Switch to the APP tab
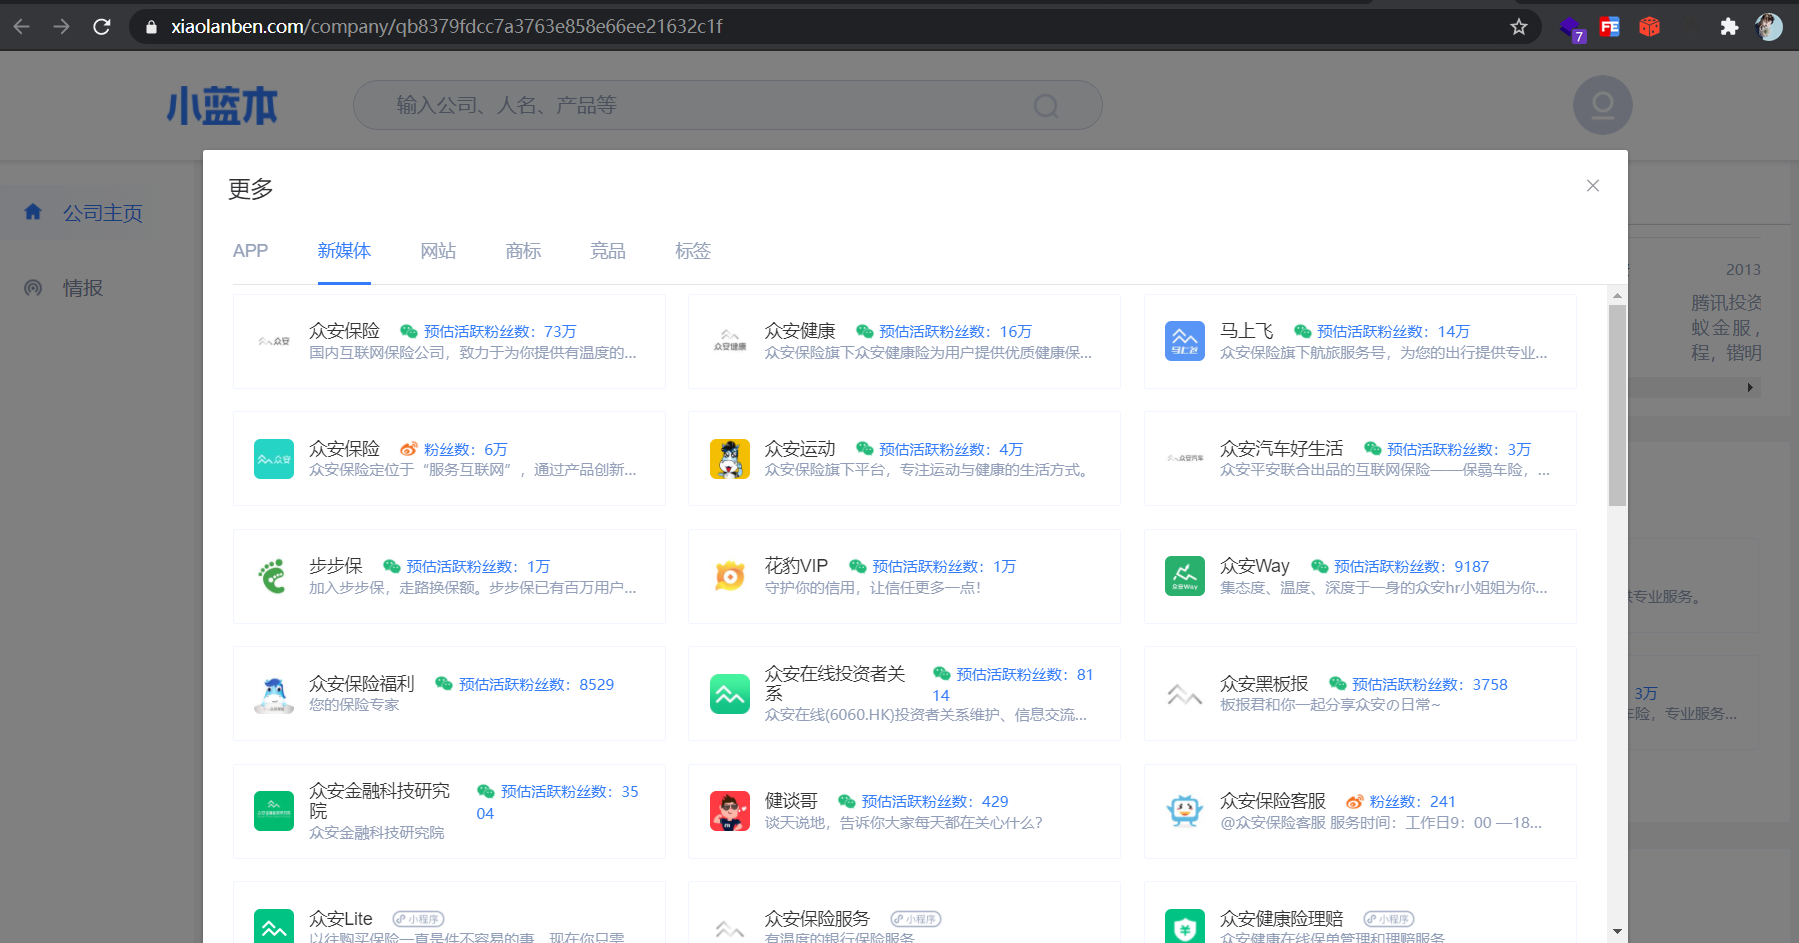 point(250,251)
